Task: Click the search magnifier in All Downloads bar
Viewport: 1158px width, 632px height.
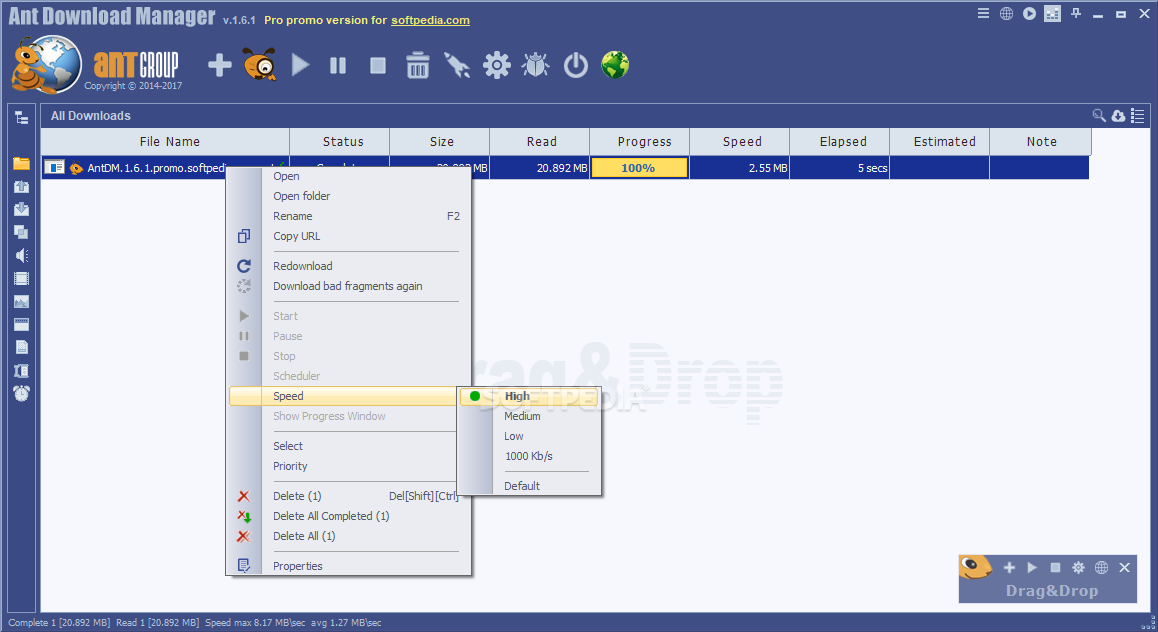Action: click(x=1099, y=115)
